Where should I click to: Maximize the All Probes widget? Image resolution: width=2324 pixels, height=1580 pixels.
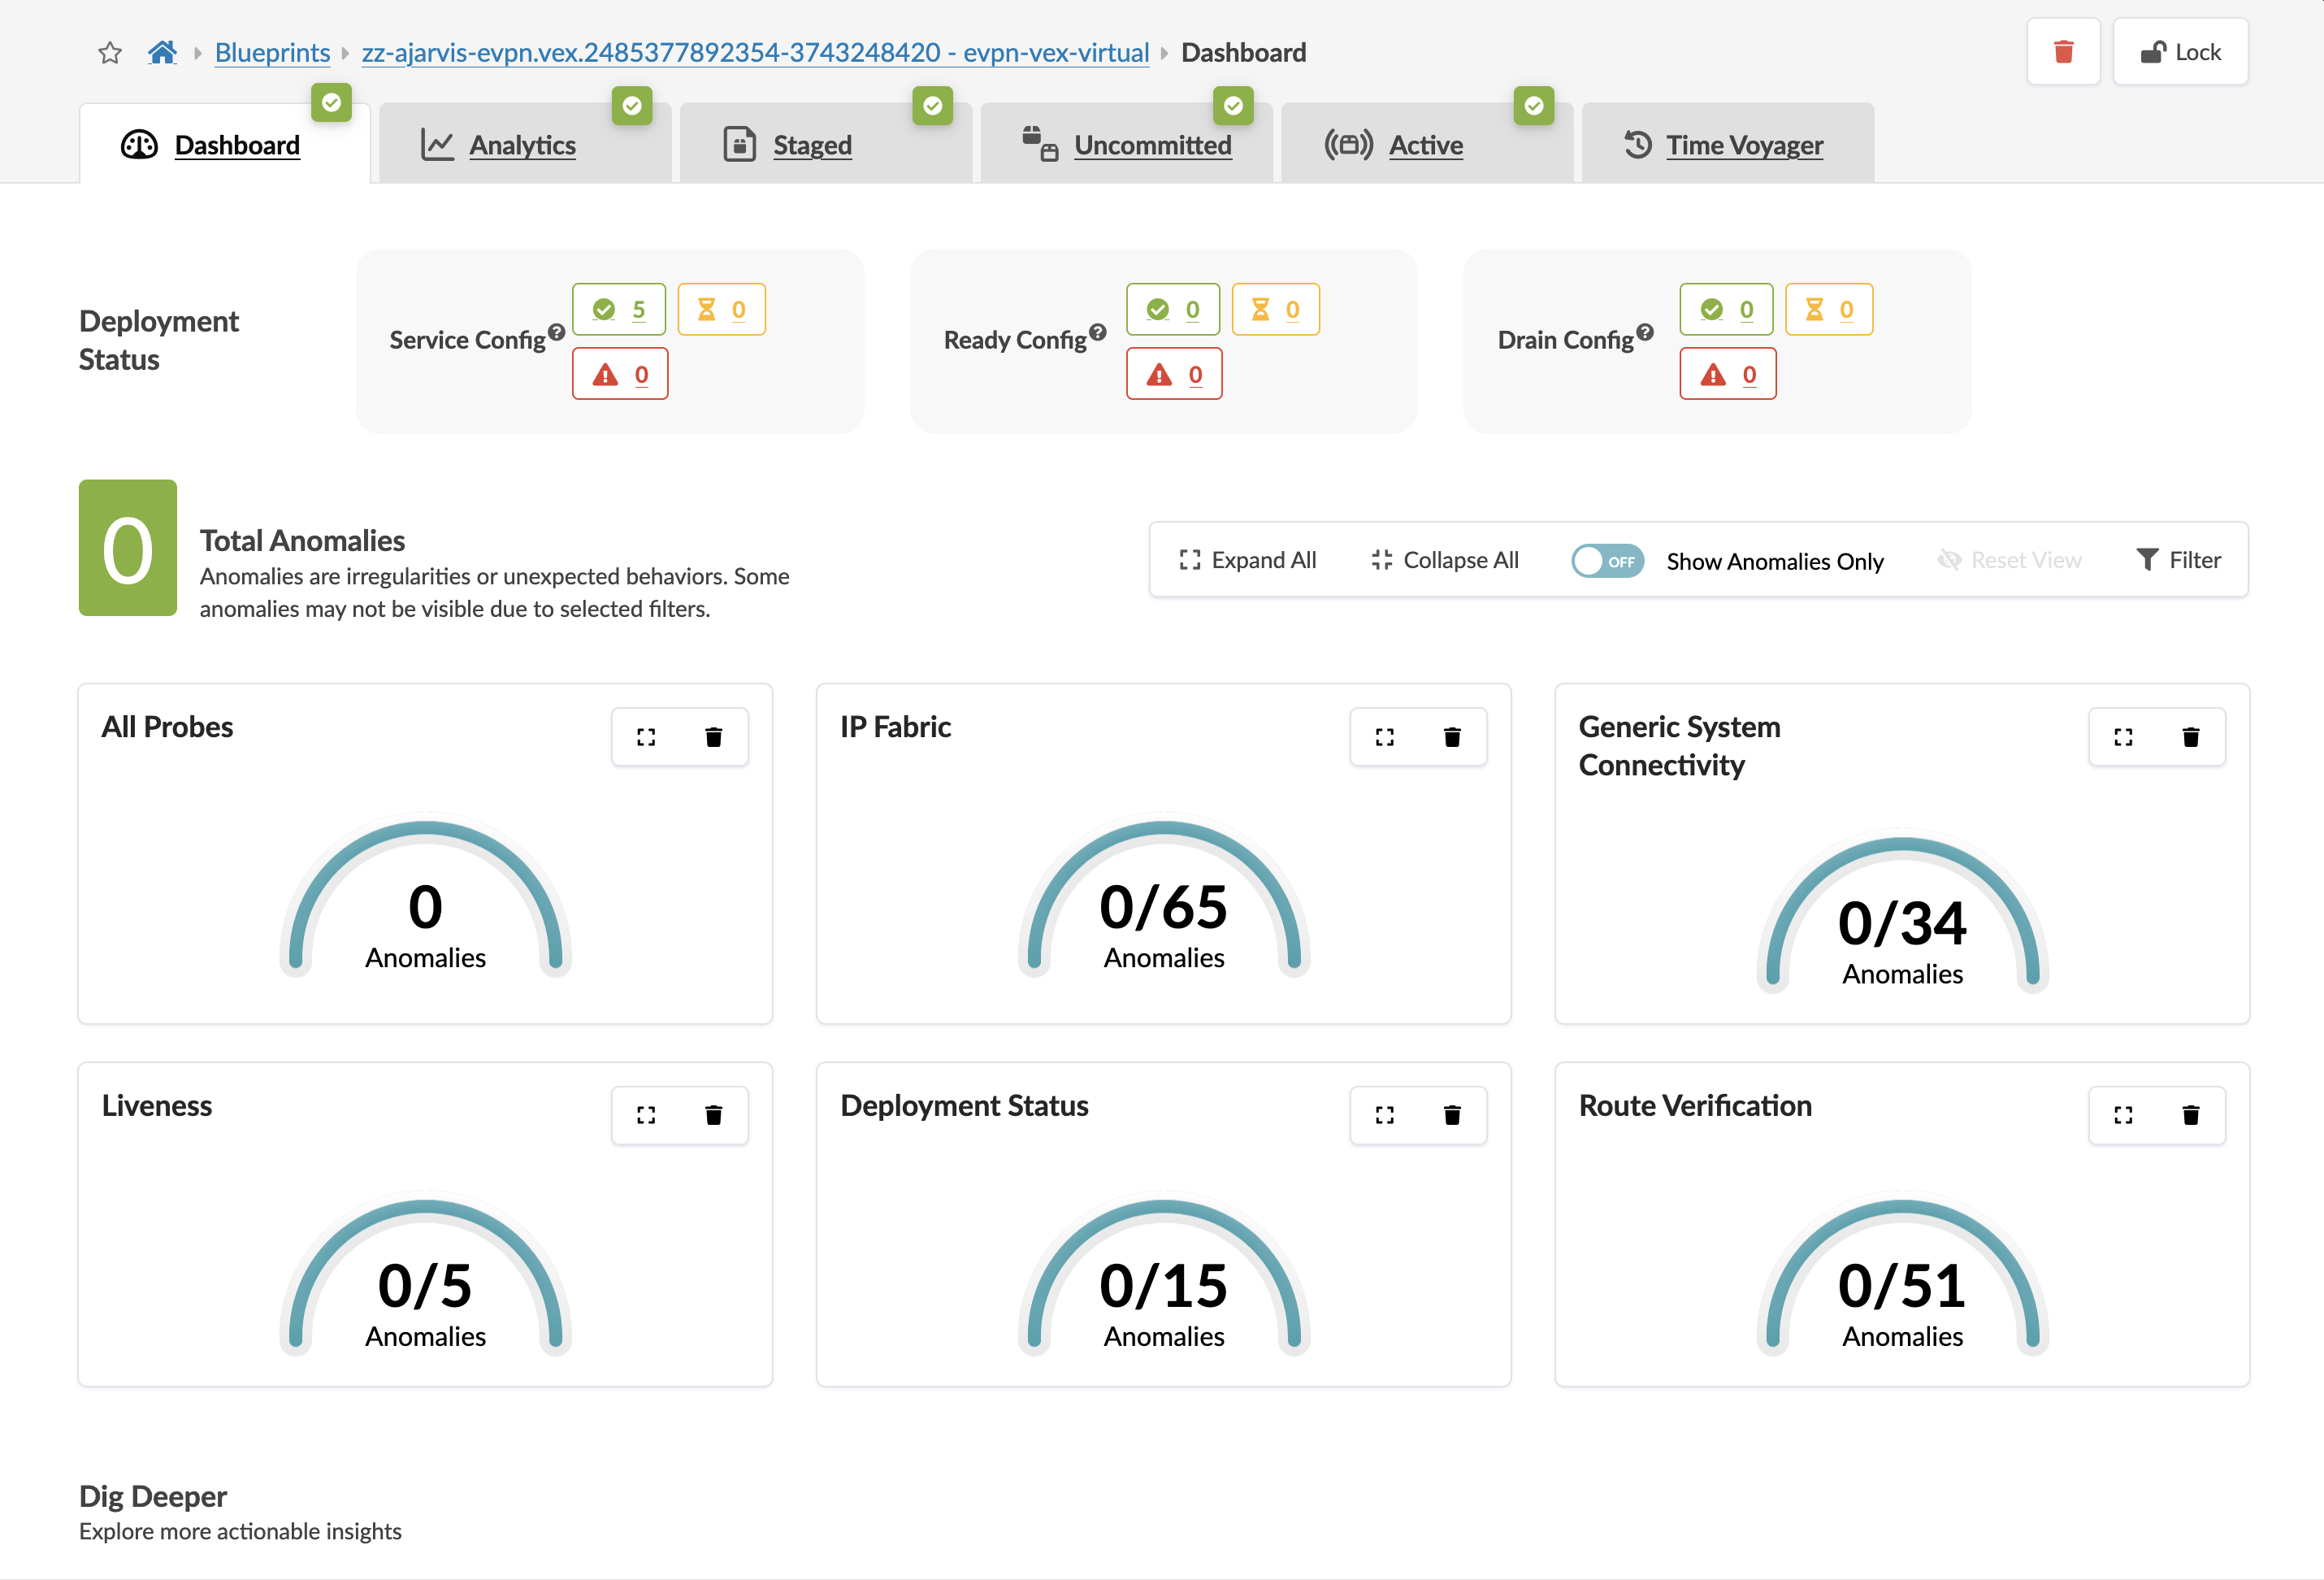pyautogui.click(x=646, y=737)
